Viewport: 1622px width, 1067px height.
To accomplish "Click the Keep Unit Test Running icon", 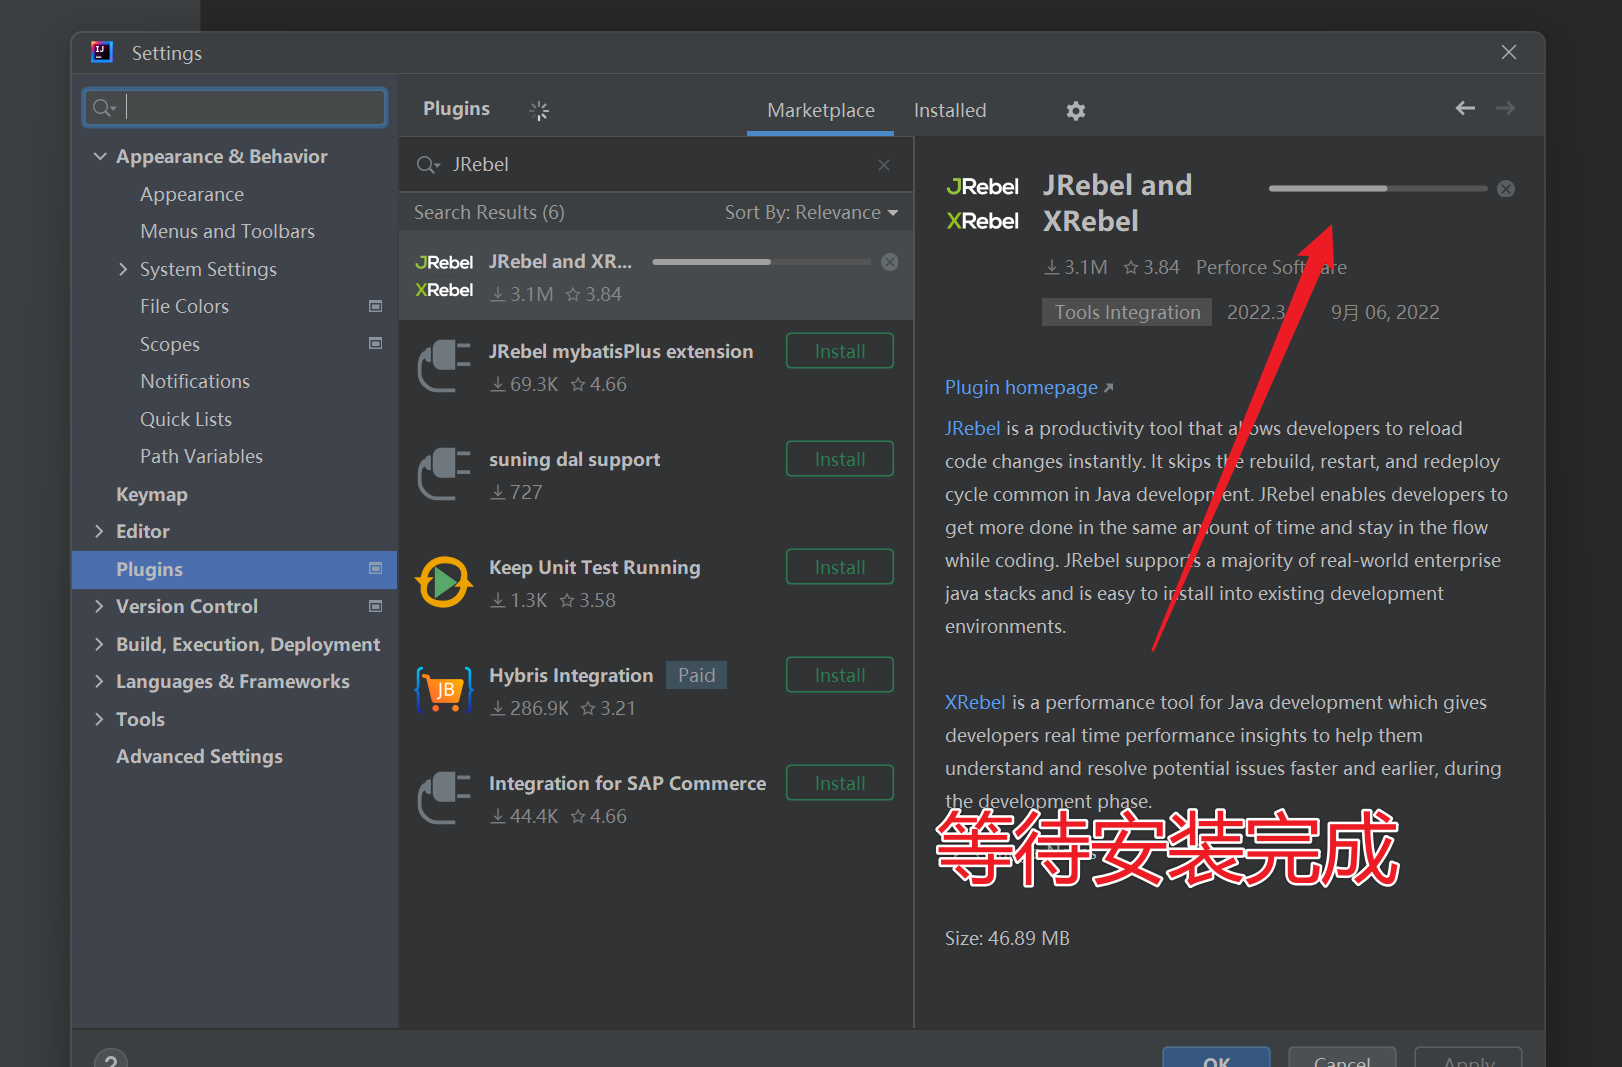I will (x=444, y=582).
